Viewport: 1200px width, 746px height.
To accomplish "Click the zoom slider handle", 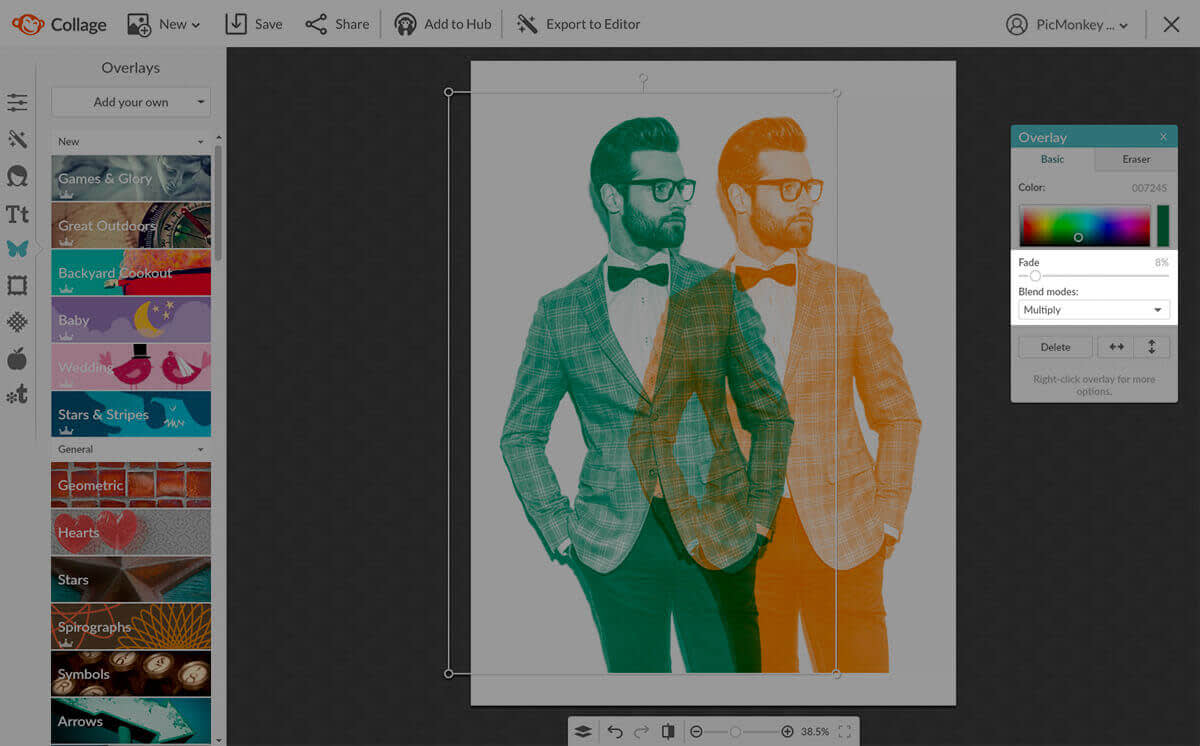I will pyautogui.click(x=735, y=732).
